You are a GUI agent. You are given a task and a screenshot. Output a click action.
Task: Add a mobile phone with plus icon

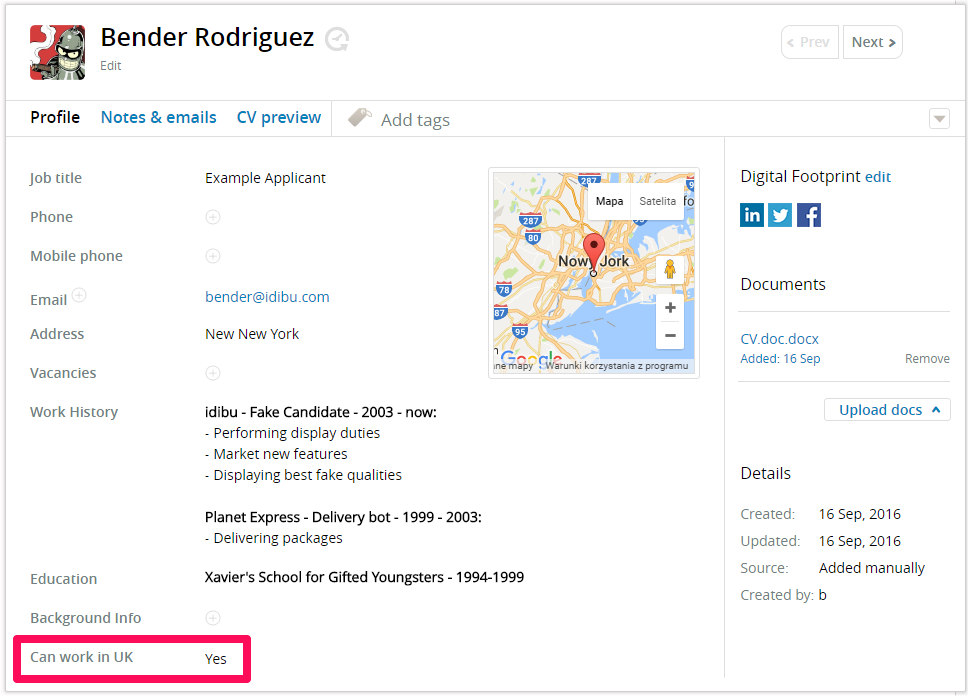pyautogui.click(x=213, y=256)
